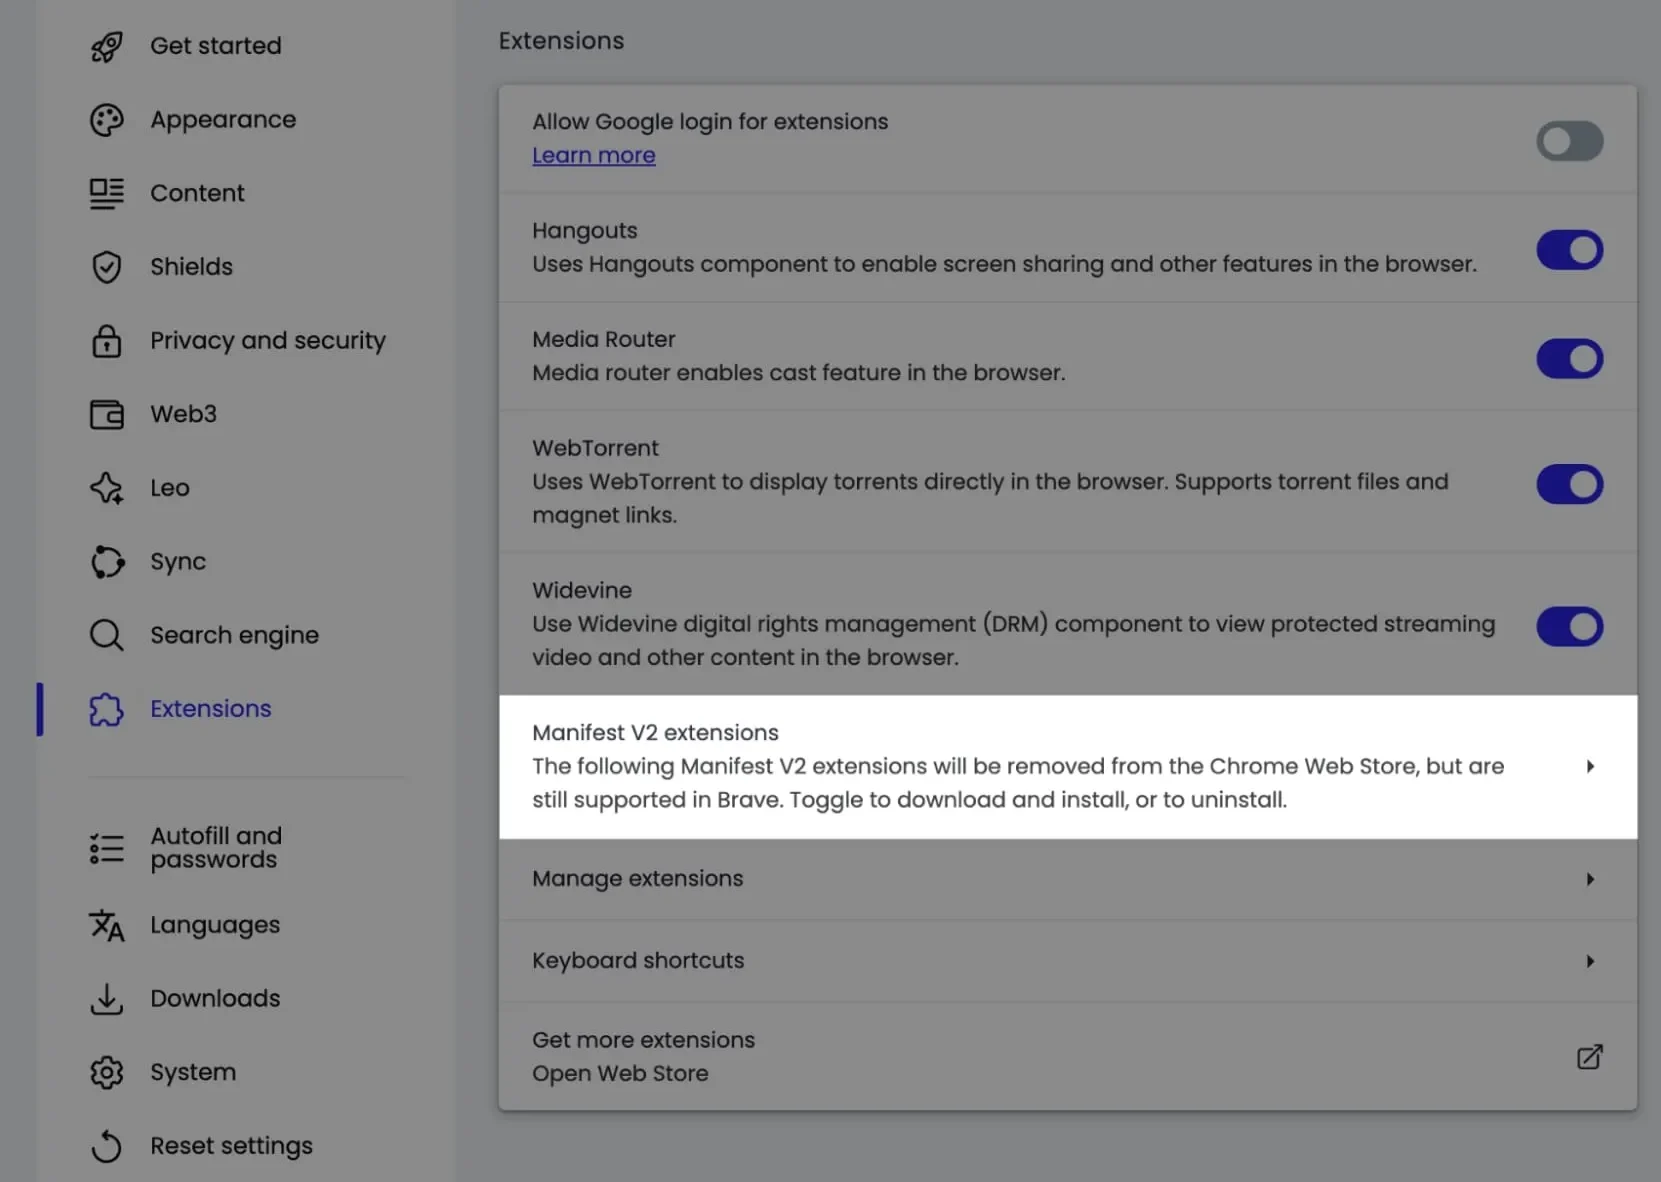Open Search engine settings
The image size is (1661, 1182).
coord(234,635)
